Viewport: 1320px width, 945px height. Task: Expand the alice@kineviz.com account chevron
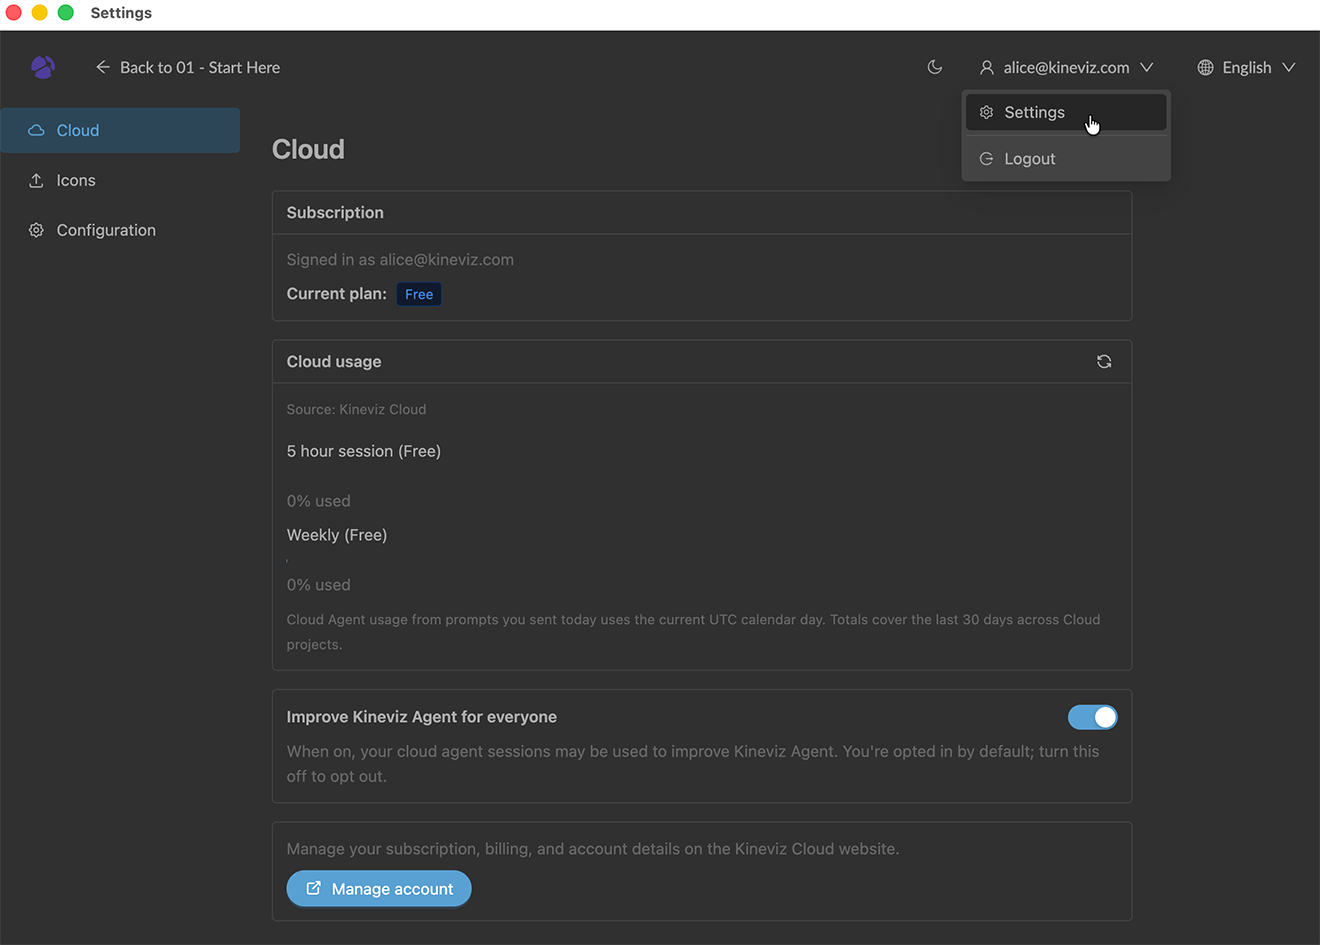1147,67
